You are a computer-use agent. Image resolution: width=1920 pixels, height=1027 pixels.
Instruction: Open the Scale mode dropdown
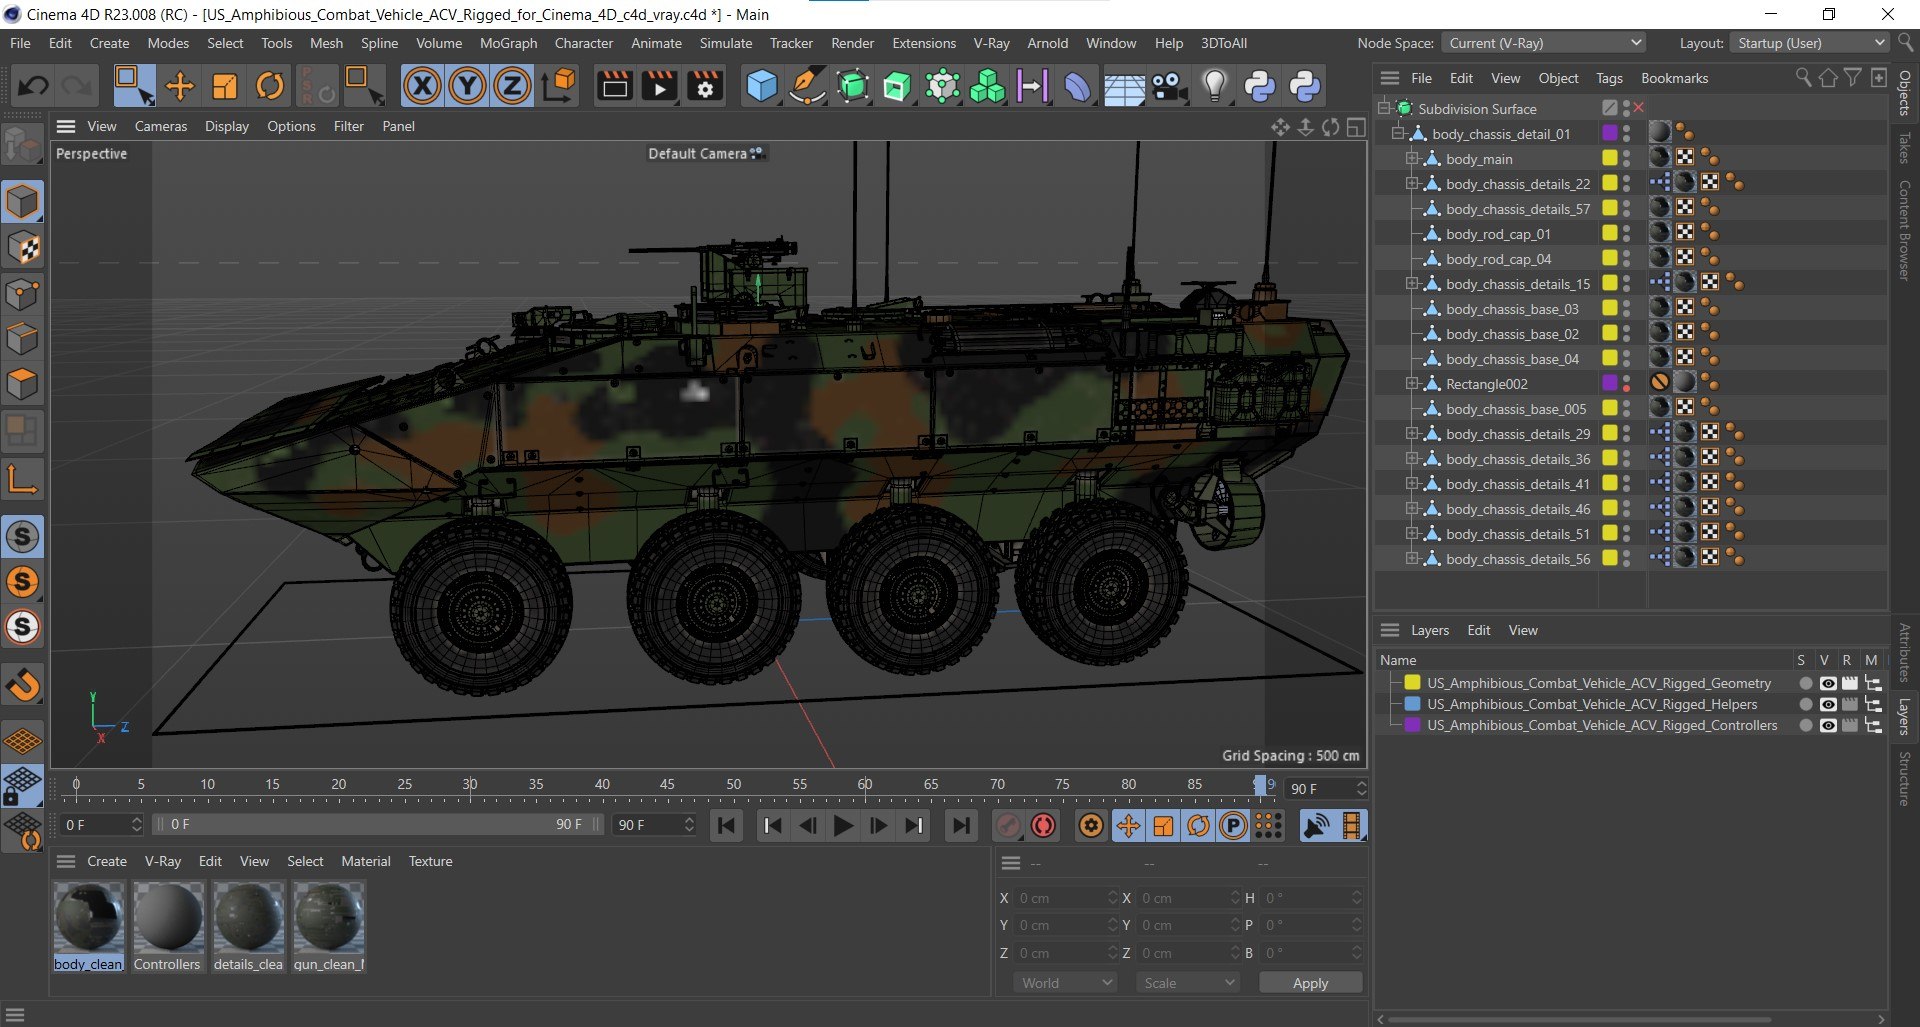pos(1188,983)
